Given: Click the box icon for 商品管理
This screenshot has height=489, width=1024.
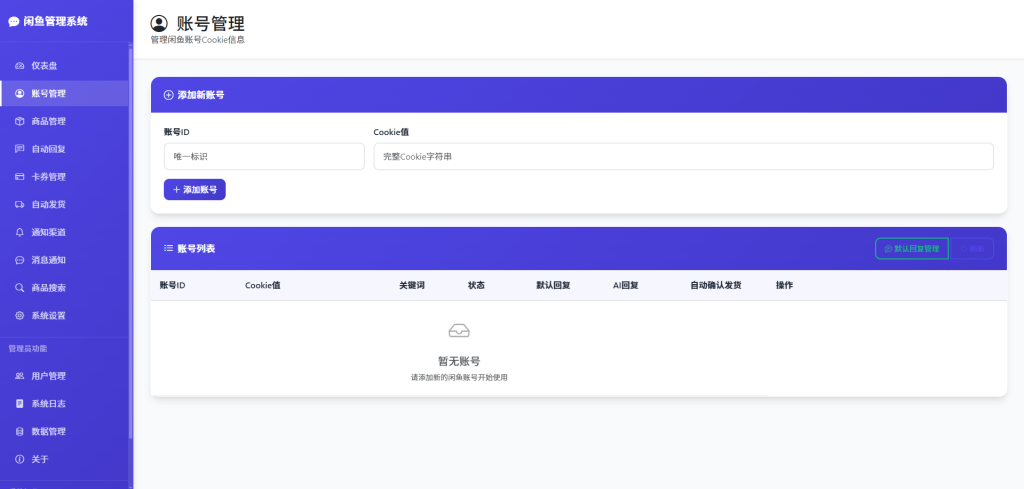Looking at the screenshot, I should (x=20, y=121).
